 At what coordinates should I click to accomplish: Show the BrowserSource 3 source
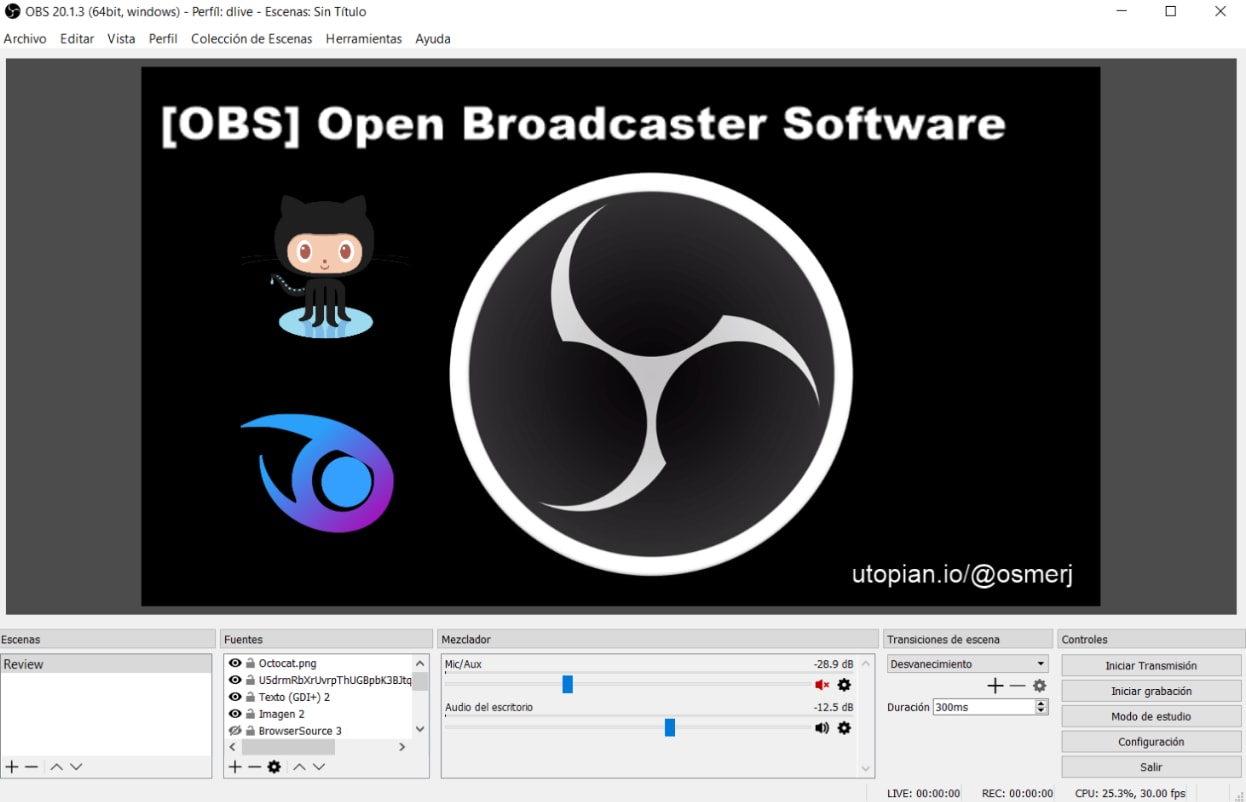[x=235, y=731]
